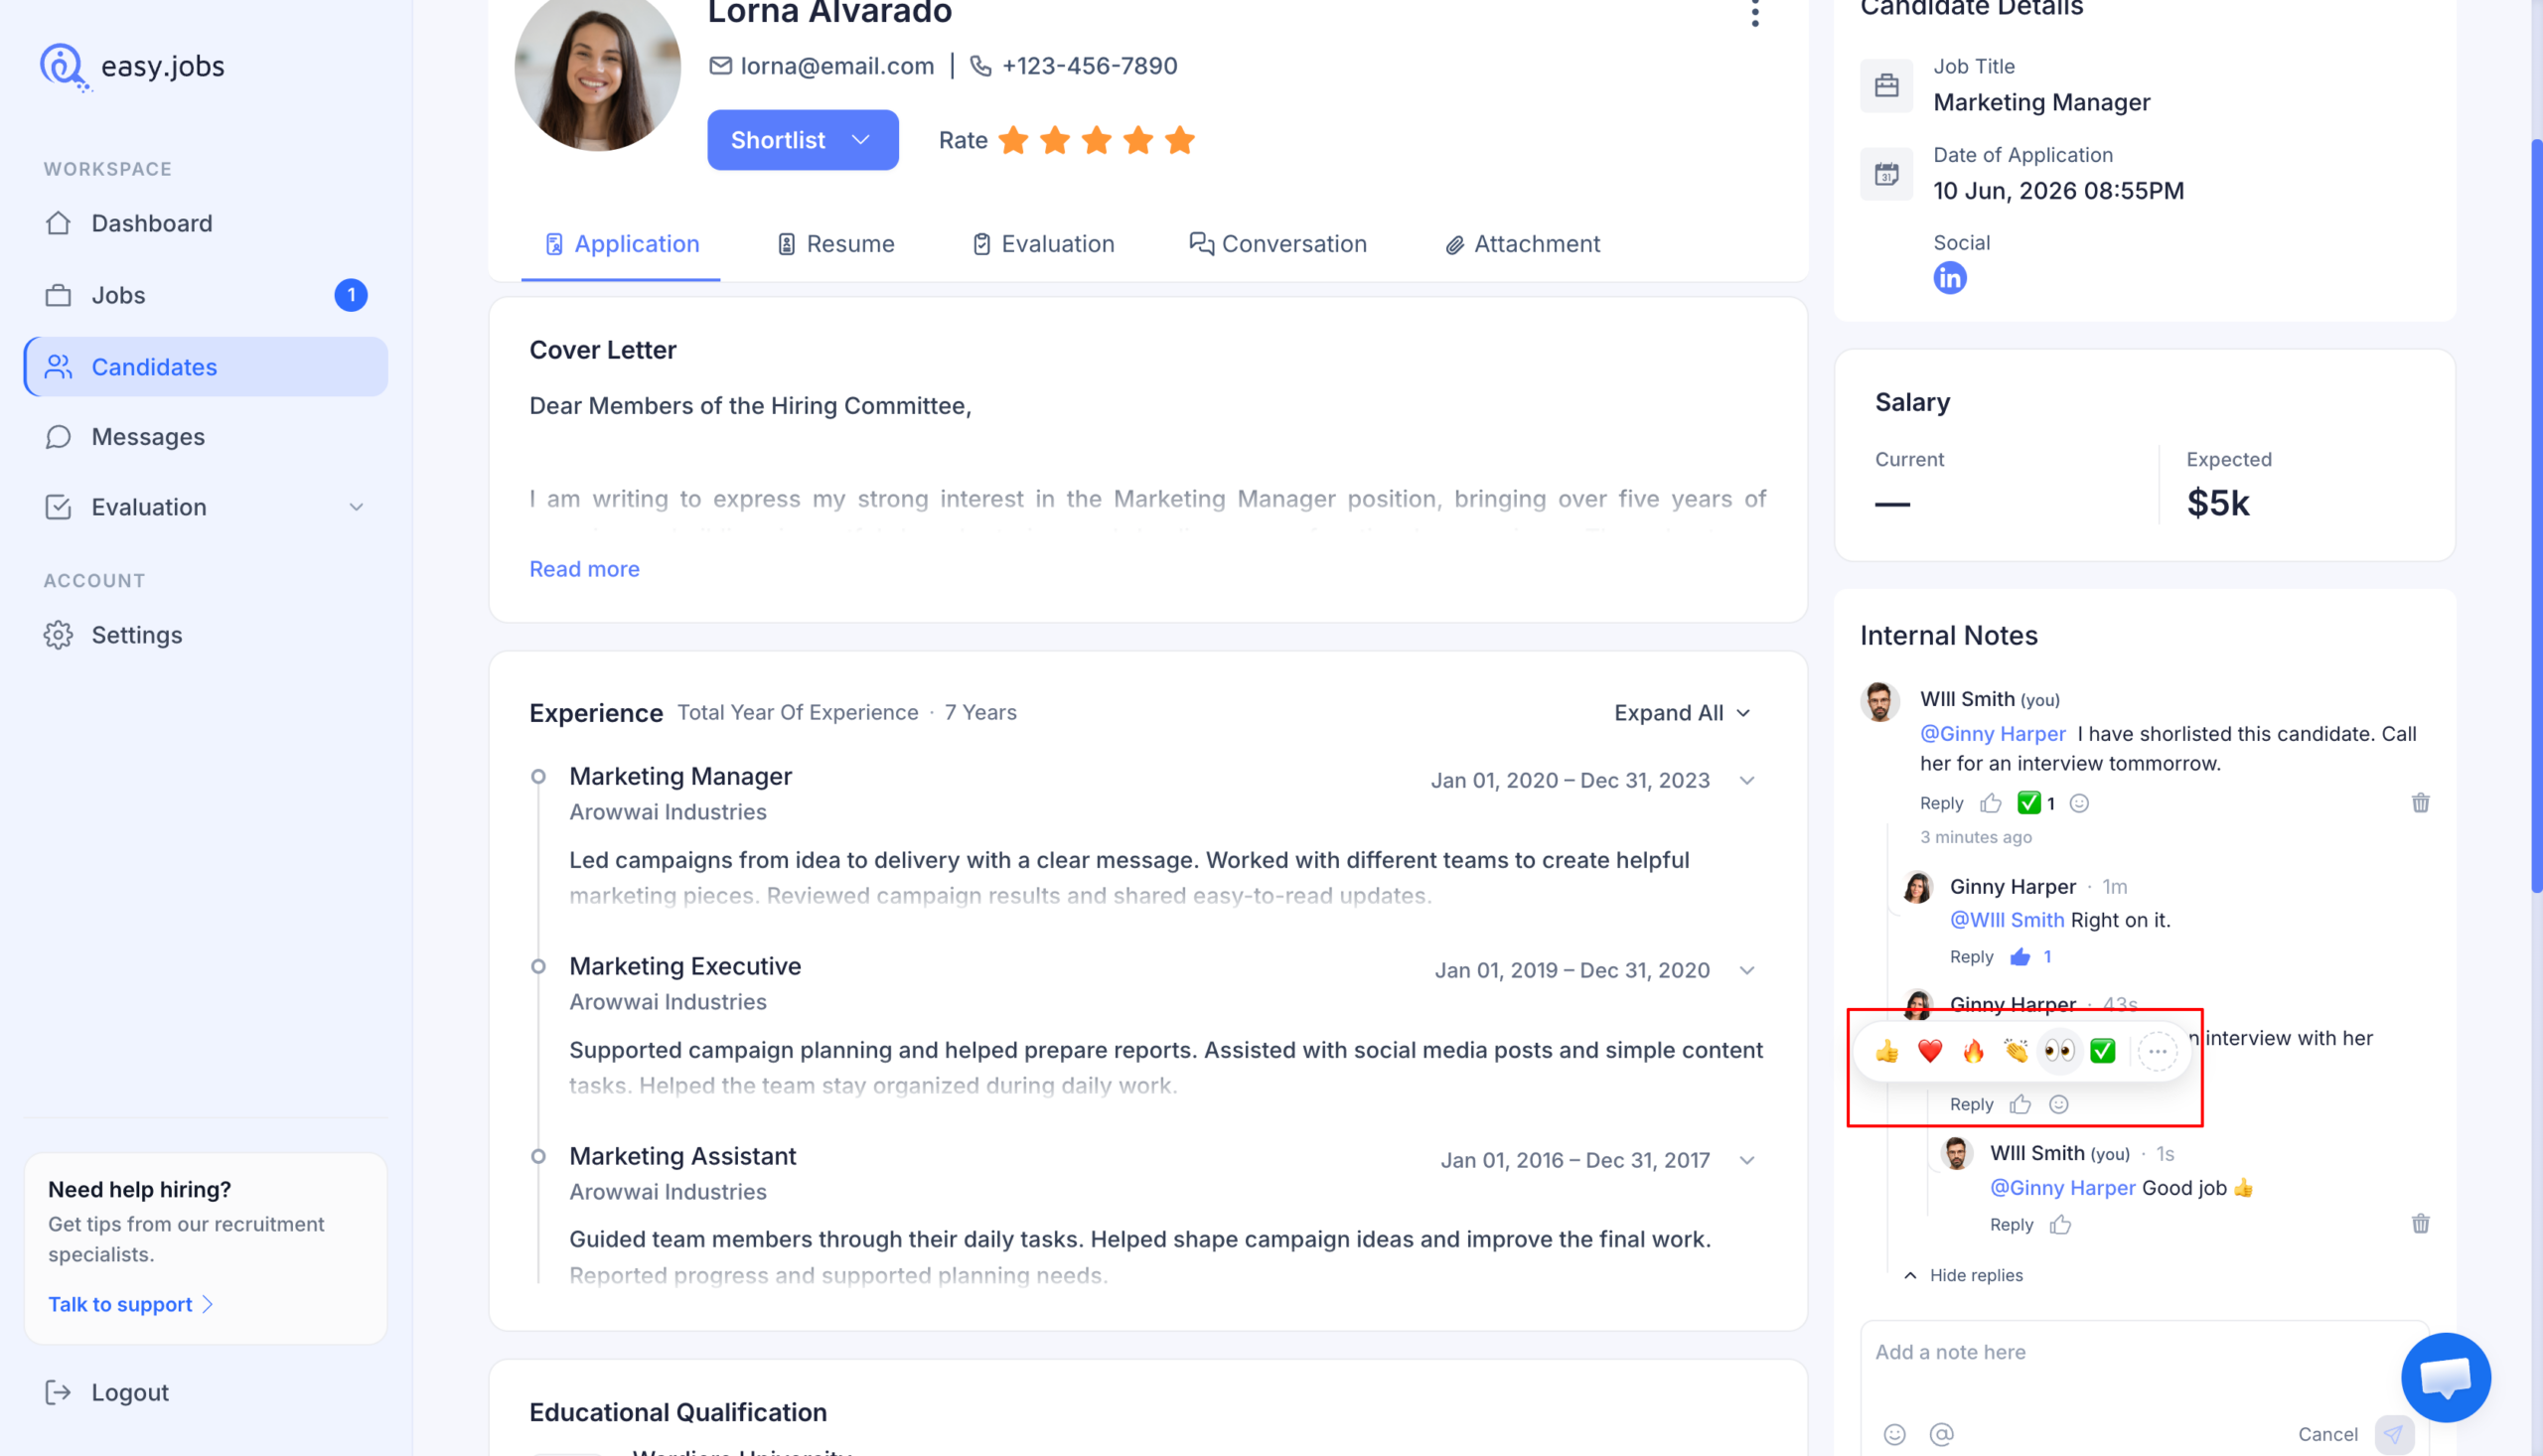This screenshot has height=1456, width=2543.
Task: Expand the Evaluation sidebar submenu
Action: (x=355, y=507)
